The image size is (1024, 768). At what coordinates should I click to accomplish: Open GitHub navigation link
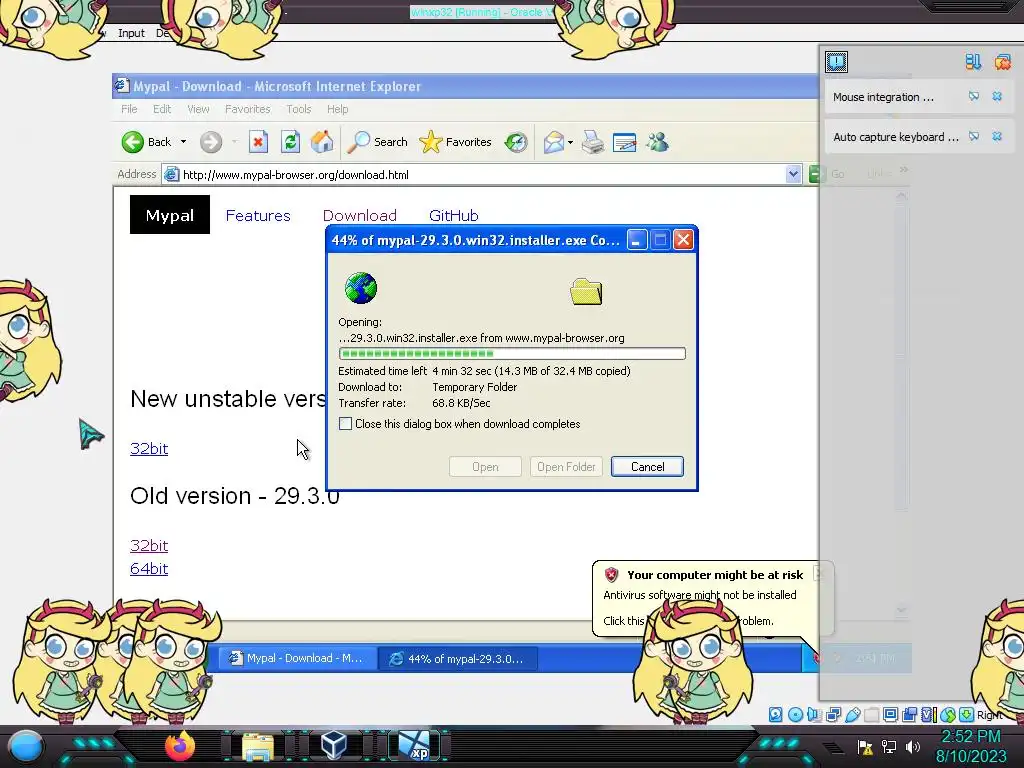coord(454,216)
